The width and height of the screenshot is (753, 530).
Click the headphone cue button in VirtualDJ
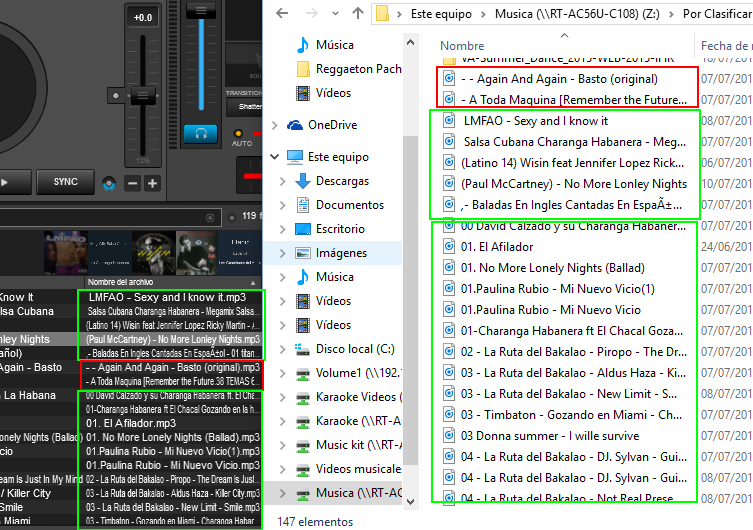[201, 134]
